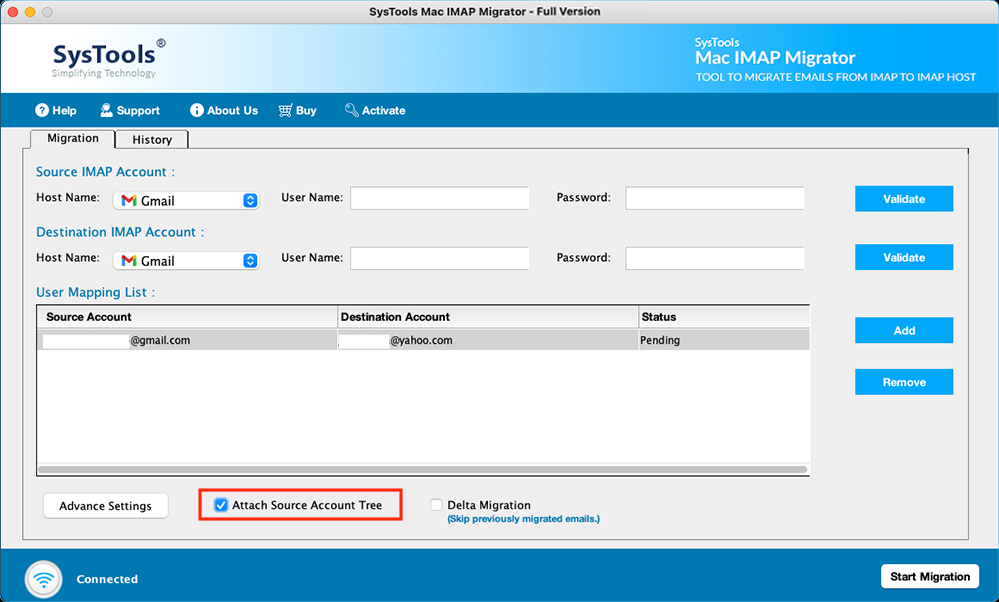Click the Connected status text

click(x=107, y=579)
